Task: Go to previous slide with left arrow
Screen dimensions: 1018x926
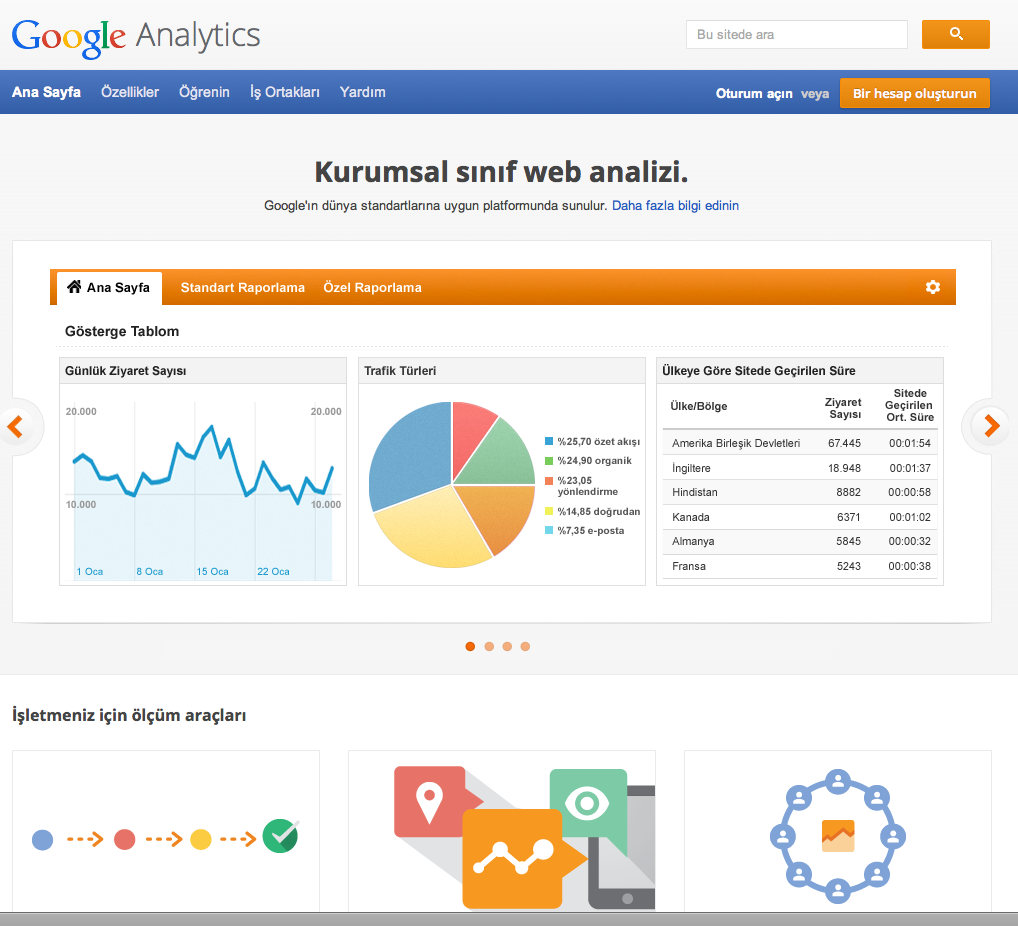Action: (x=15, y=426)
